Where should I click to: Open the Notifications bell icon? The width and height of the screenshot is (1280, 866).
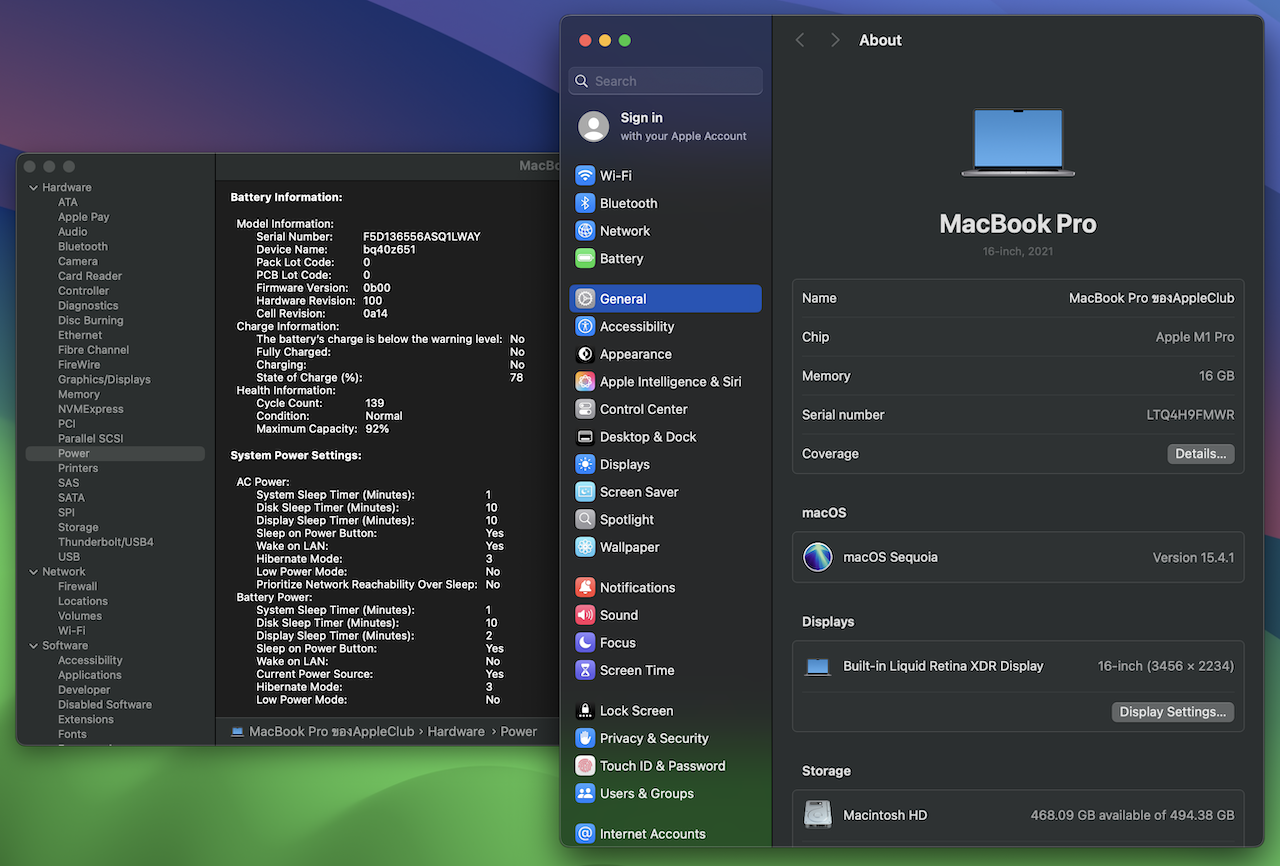(x=585, y=588)
